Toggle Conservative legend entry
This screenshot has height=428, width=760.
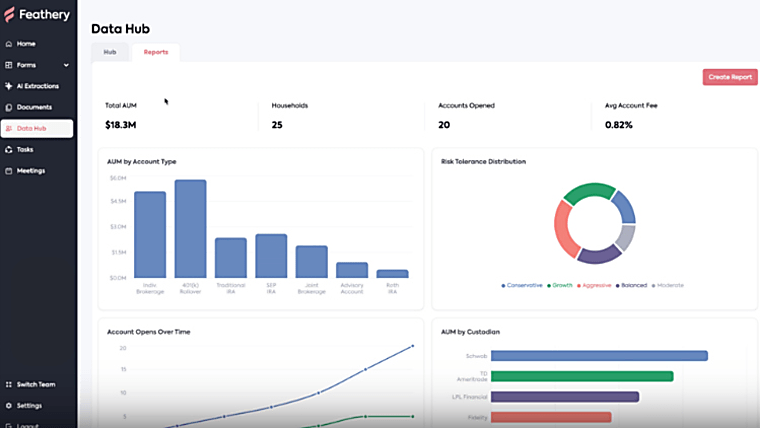pos(522,285)
